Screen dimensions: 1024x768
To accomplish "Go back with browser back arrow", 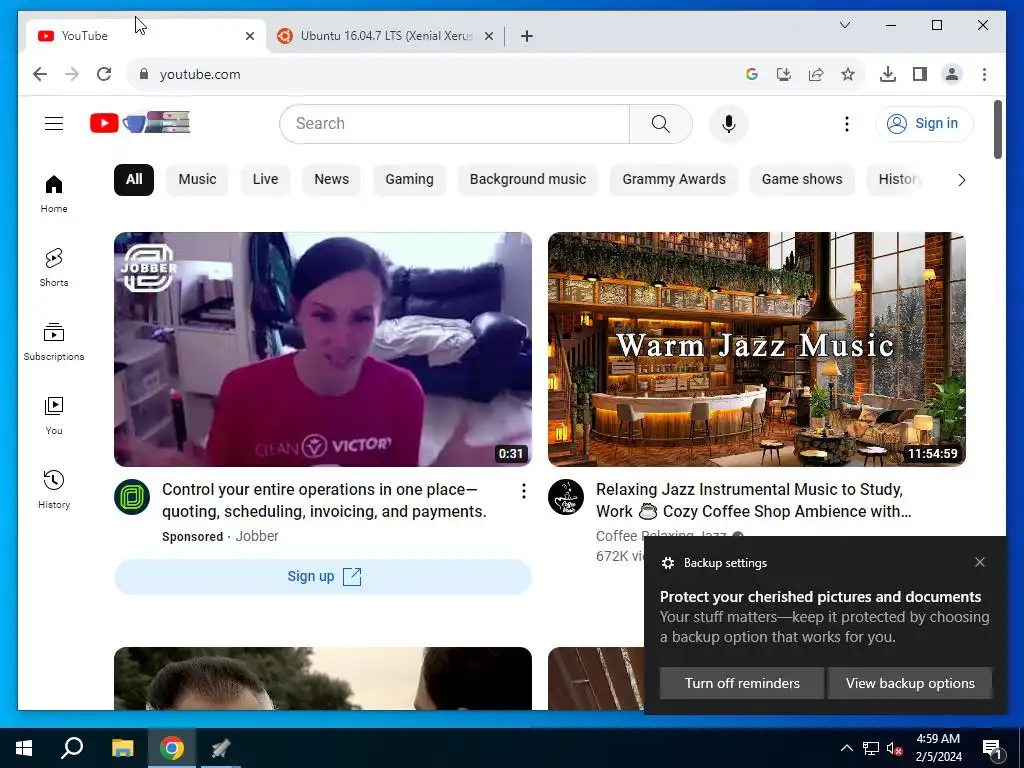I will point(40,74).
